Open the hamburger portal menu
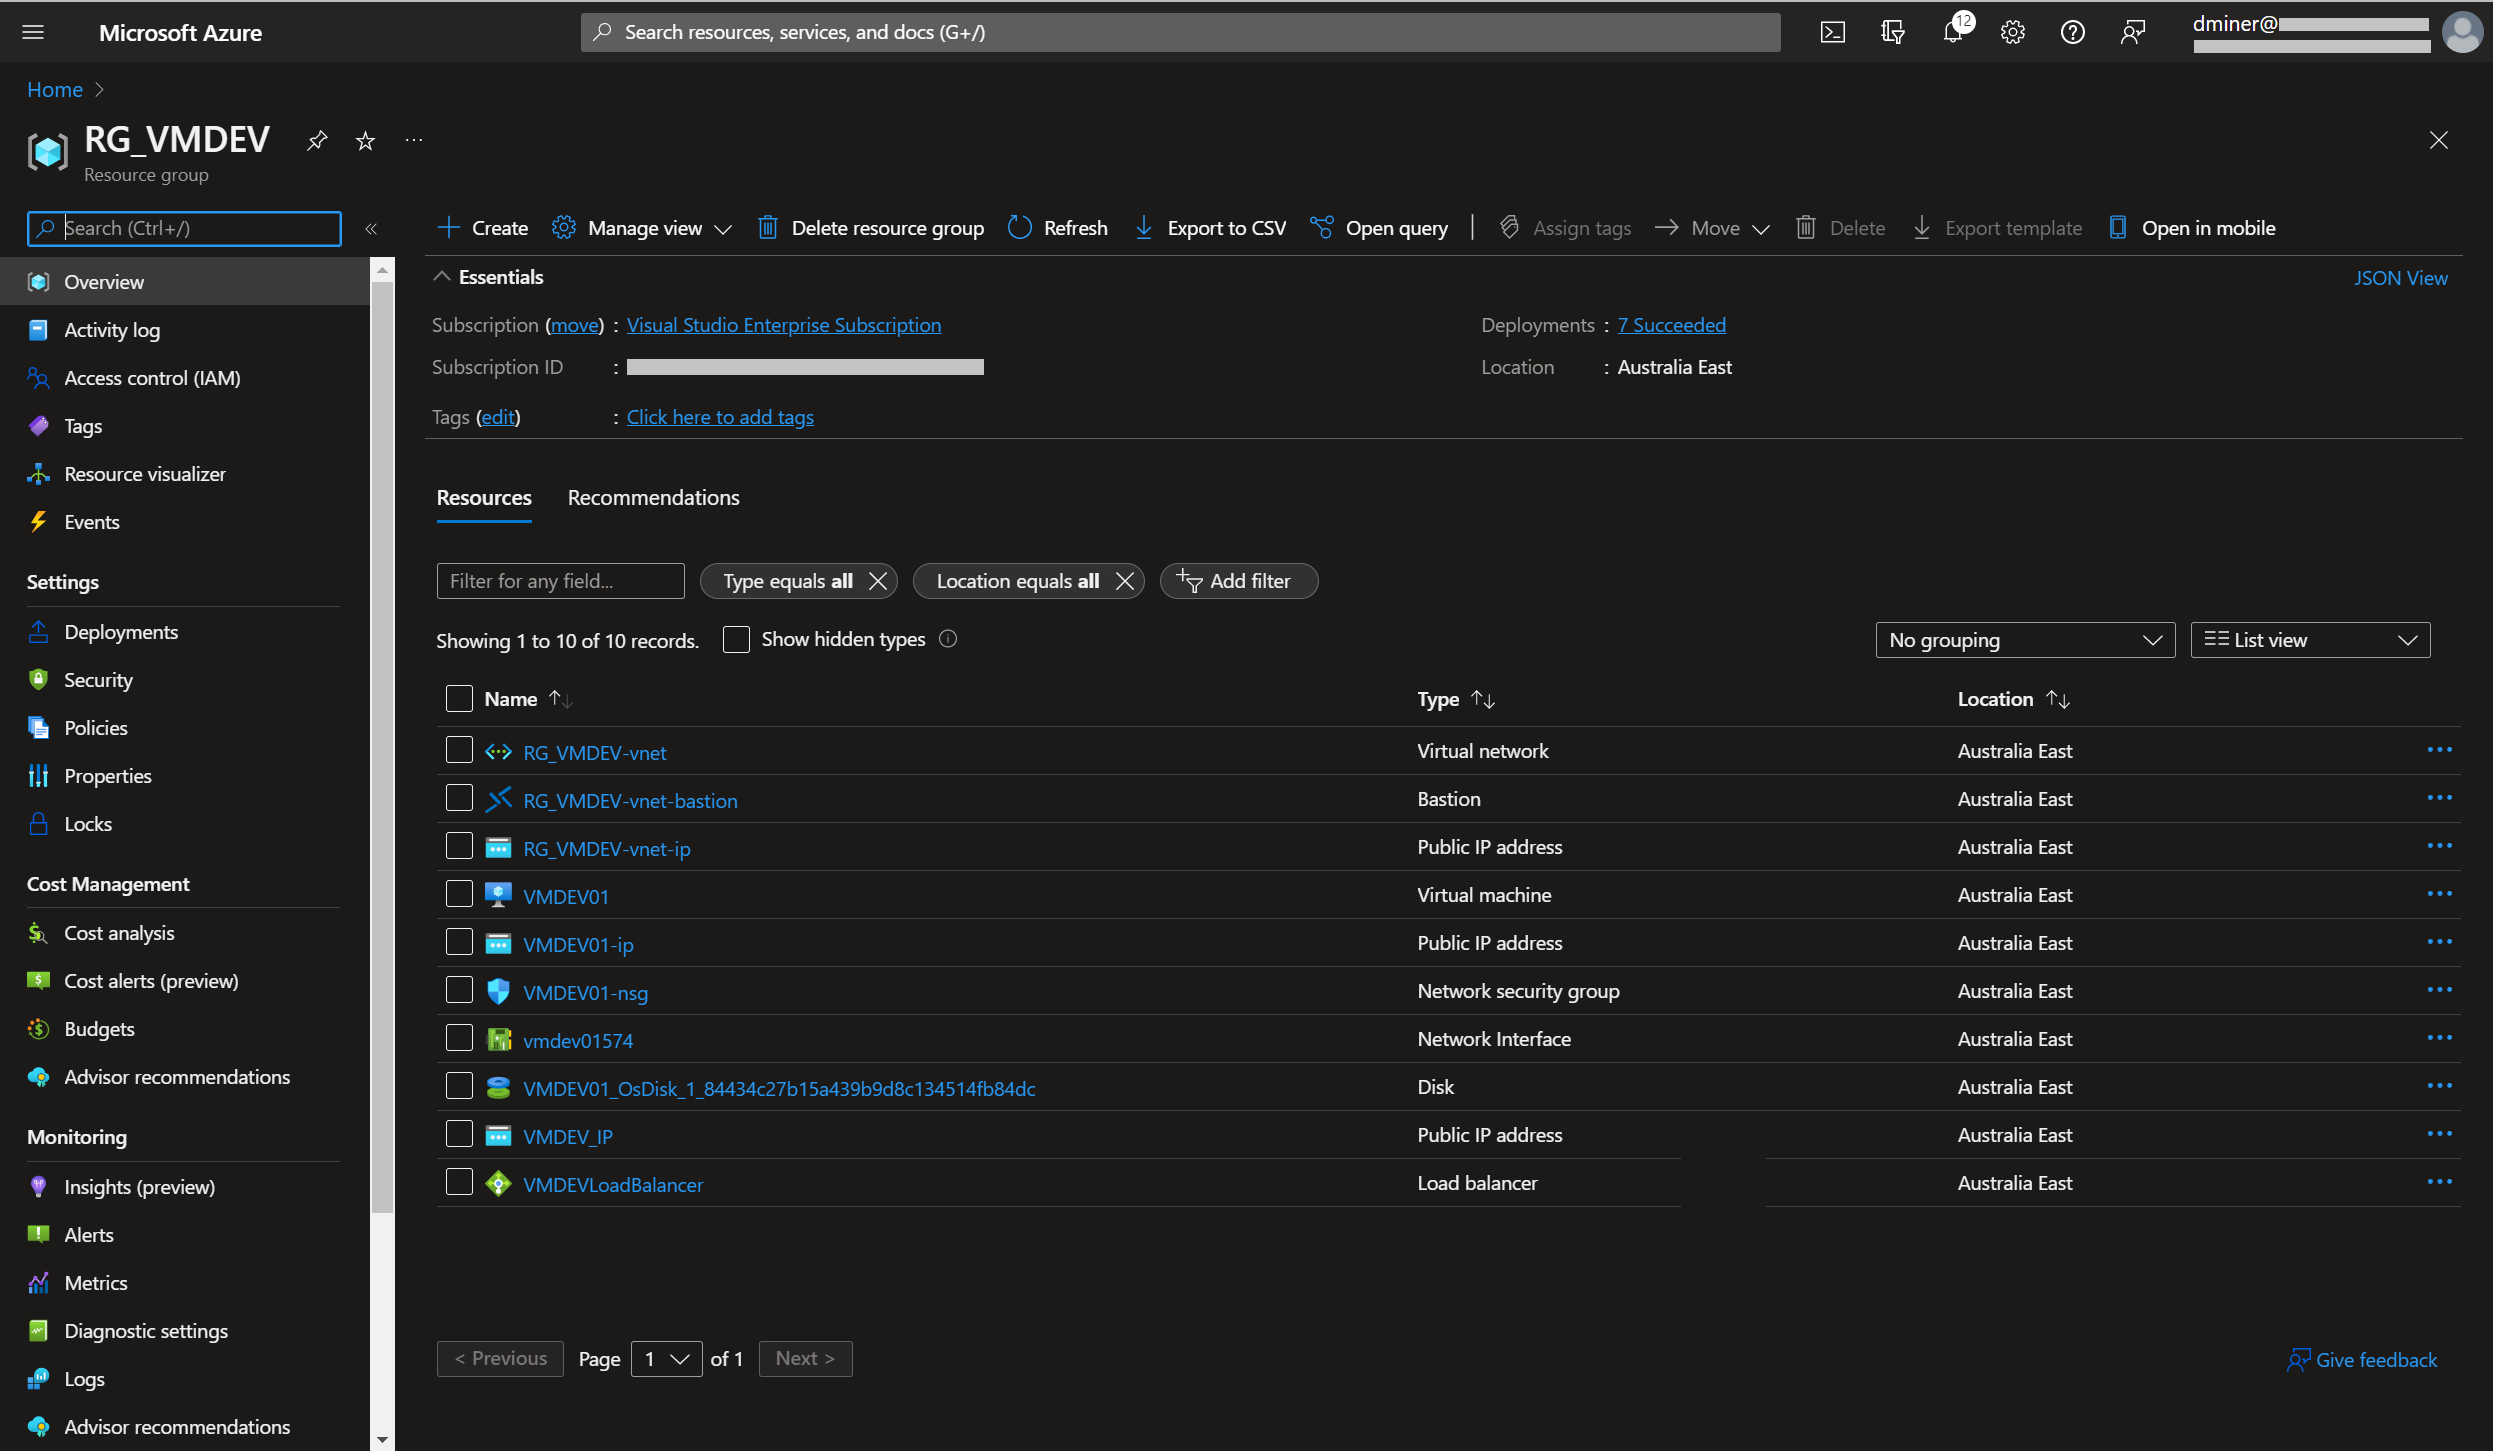This screenshot has width=2493, height=1451. pyautogui.click(x=33, y=32)
